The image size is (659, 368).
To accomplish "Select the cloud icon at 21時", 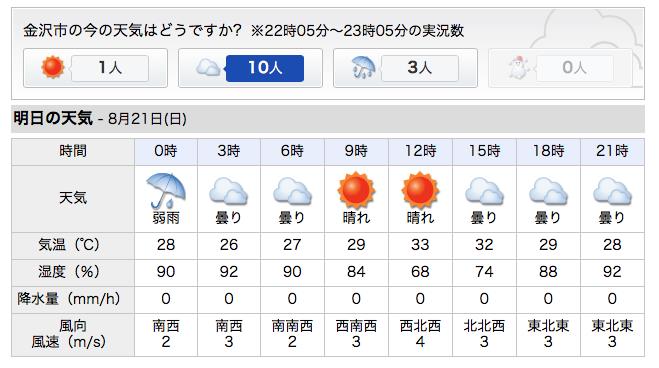I will pos(612,191).
